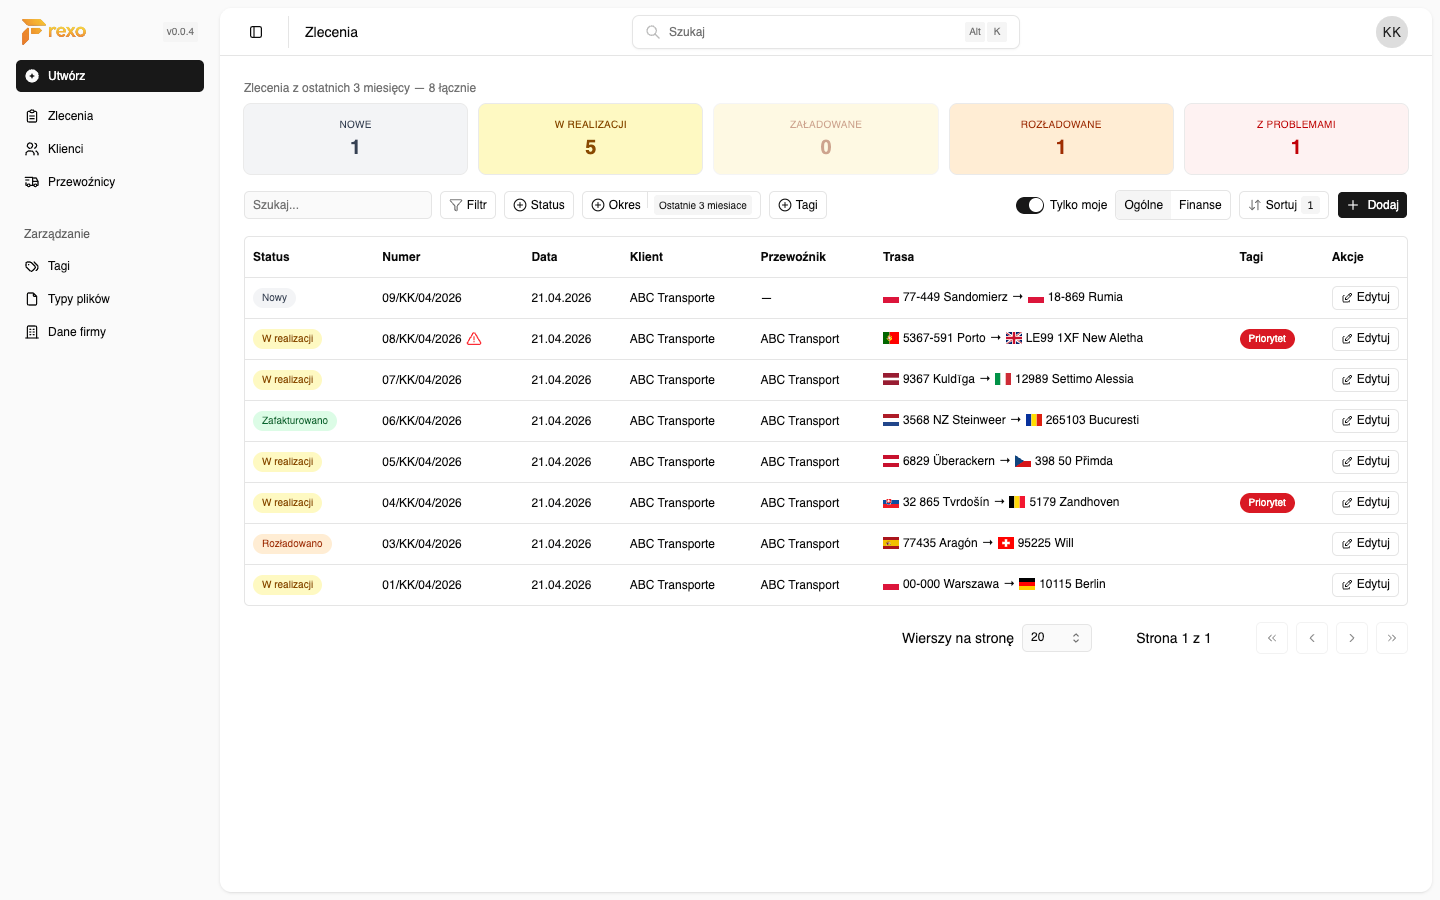Image resolution: width=1440 pixels, height=900 pixels.
Task: Go to next page arrow
Action: pyautogui.click(x=1351, y=638)
